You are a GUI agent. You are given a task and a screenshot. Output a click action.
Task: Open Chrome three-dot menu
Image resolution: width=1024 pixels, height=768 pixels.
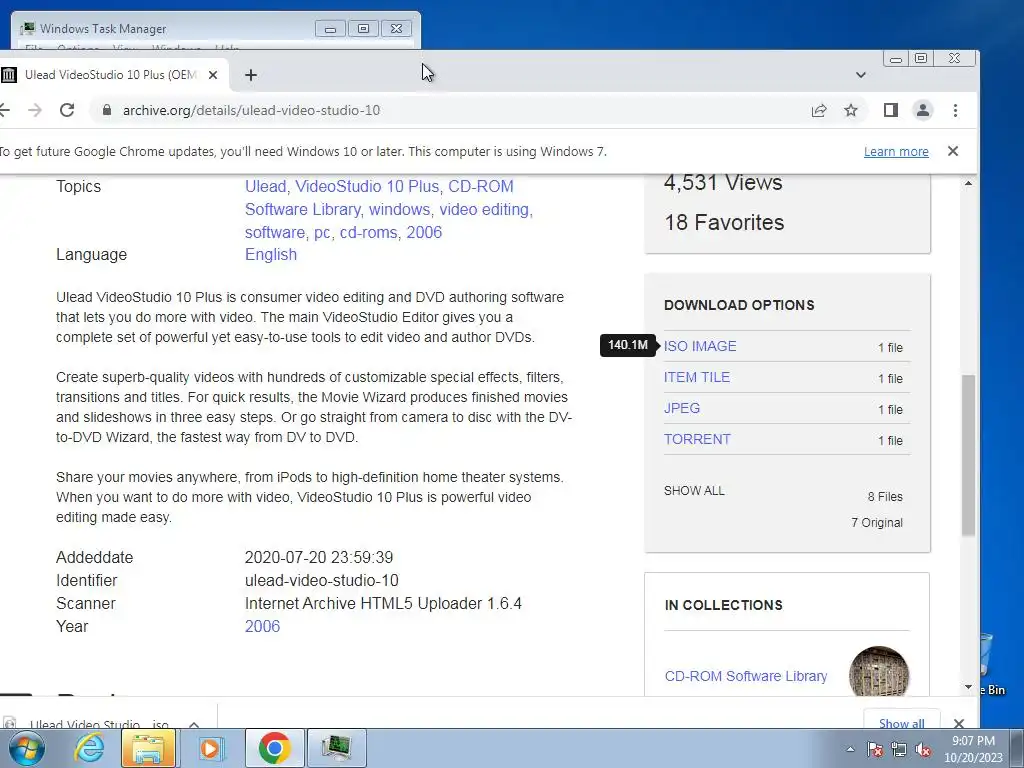(955, 110)
